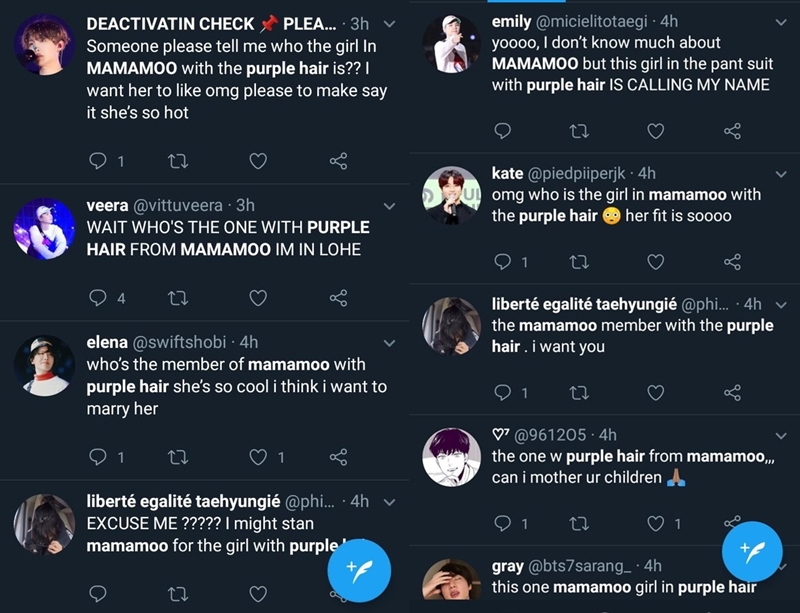Like the DEACTIVATIN CHECK tweet
This screenshot has height=613, width=800.
click(257, 161)
